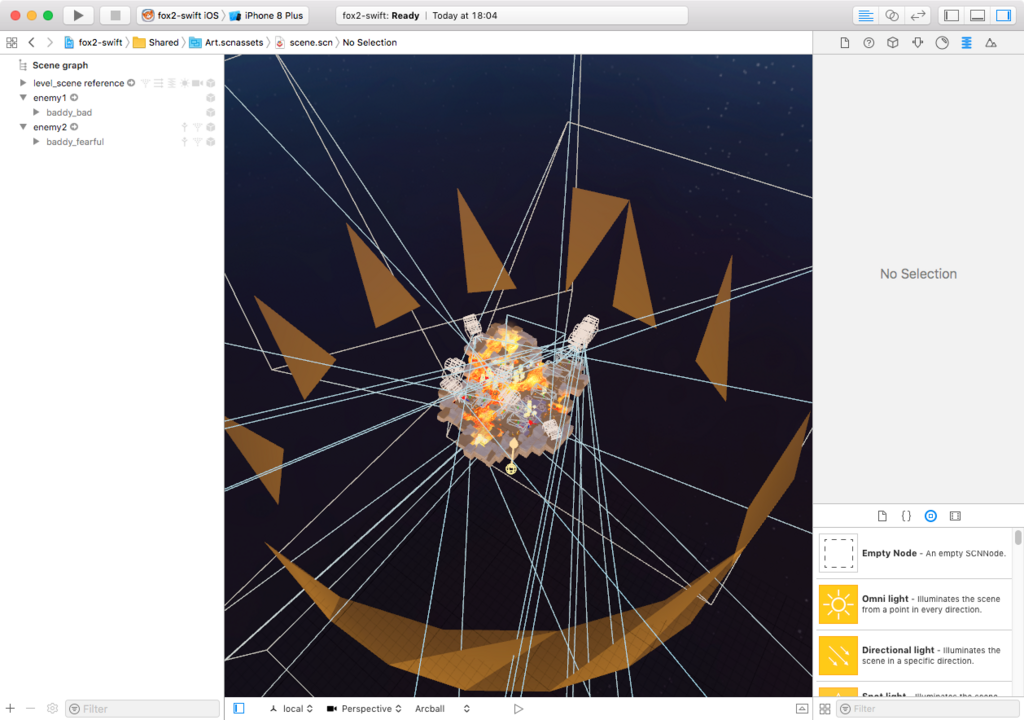Collapse enemy2 node
This screenshot has height=720, width=1024.
coord(23,127)
